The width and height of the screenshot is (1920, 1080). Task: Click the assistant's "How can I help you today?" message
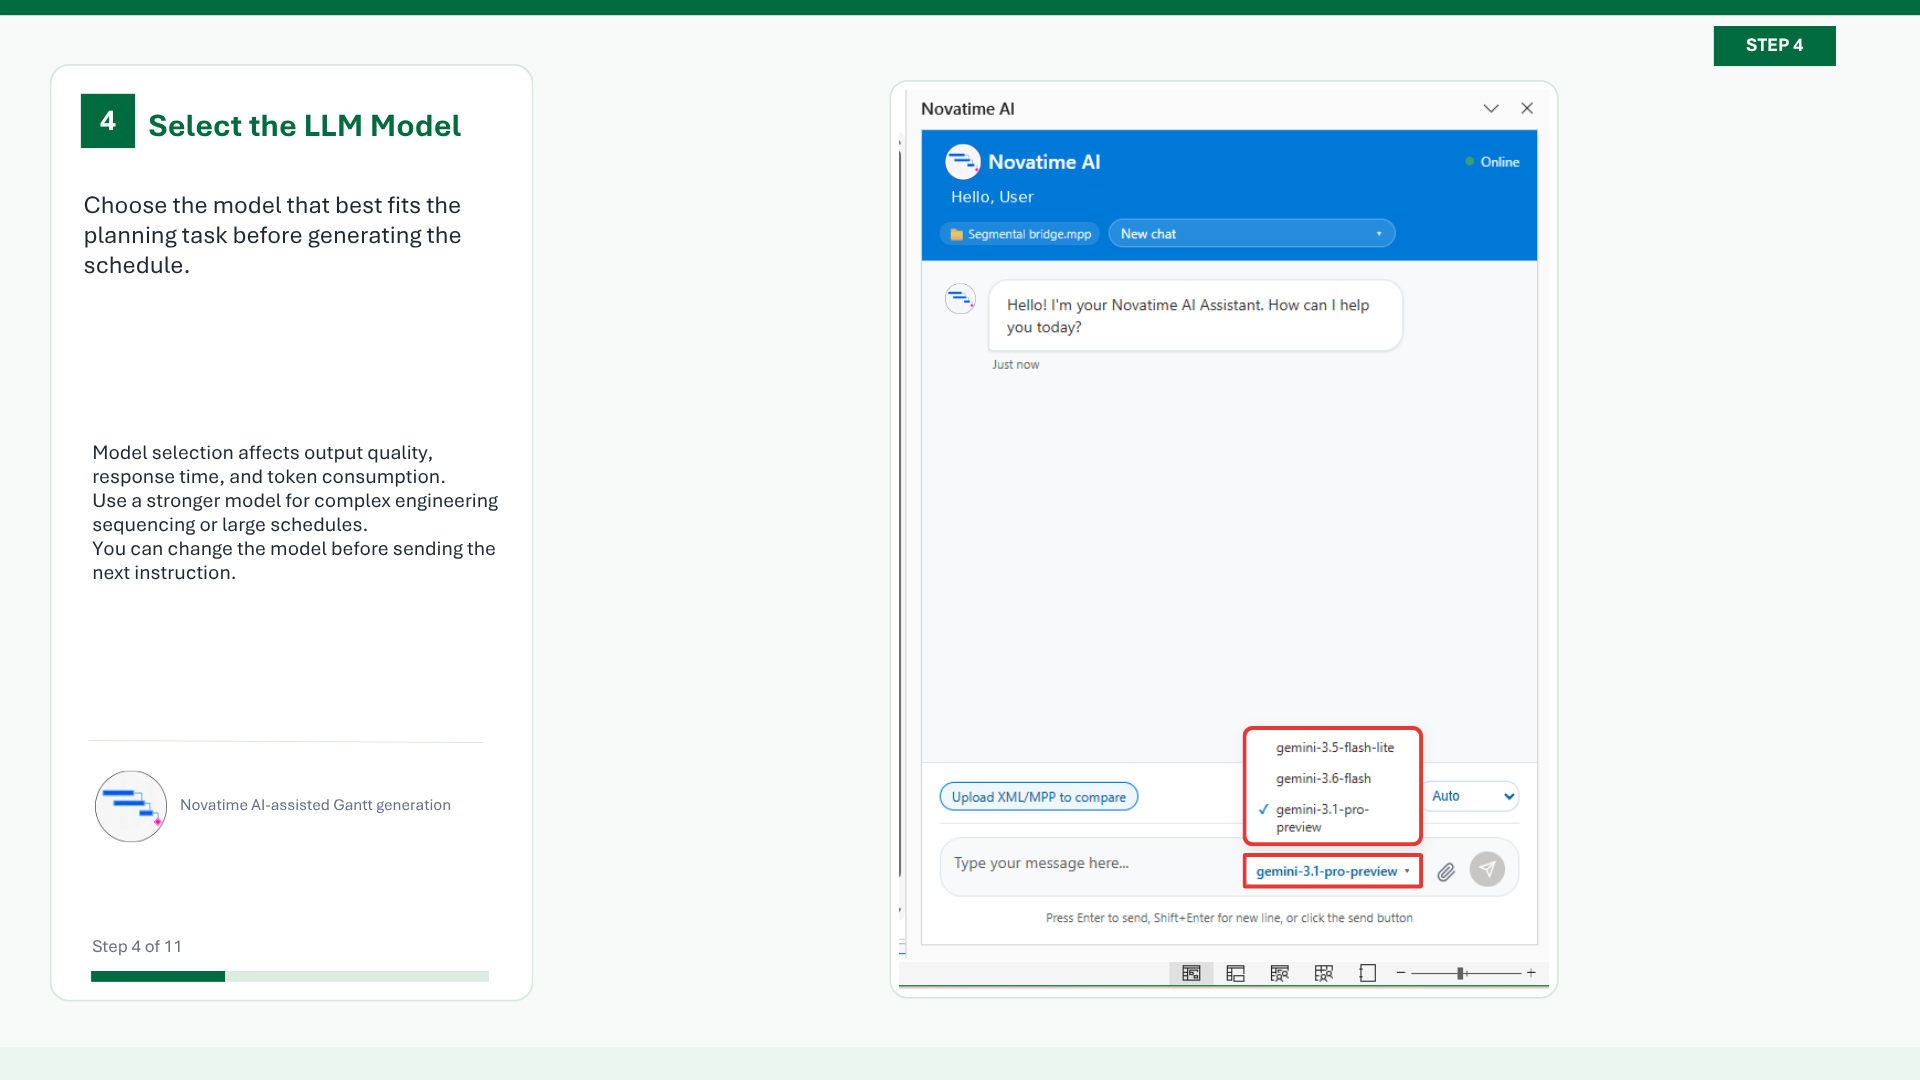[x=1195, y=316]
